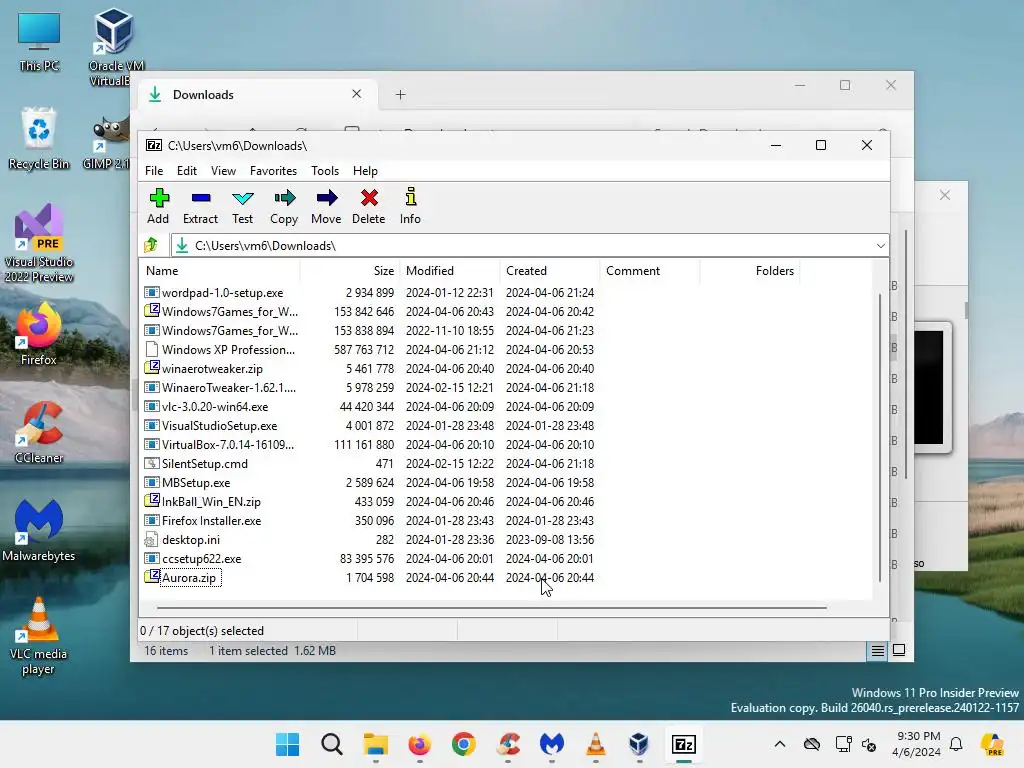
Task: Add new tab in Downloads Explorer window
Action: click(x=400, y=95)
